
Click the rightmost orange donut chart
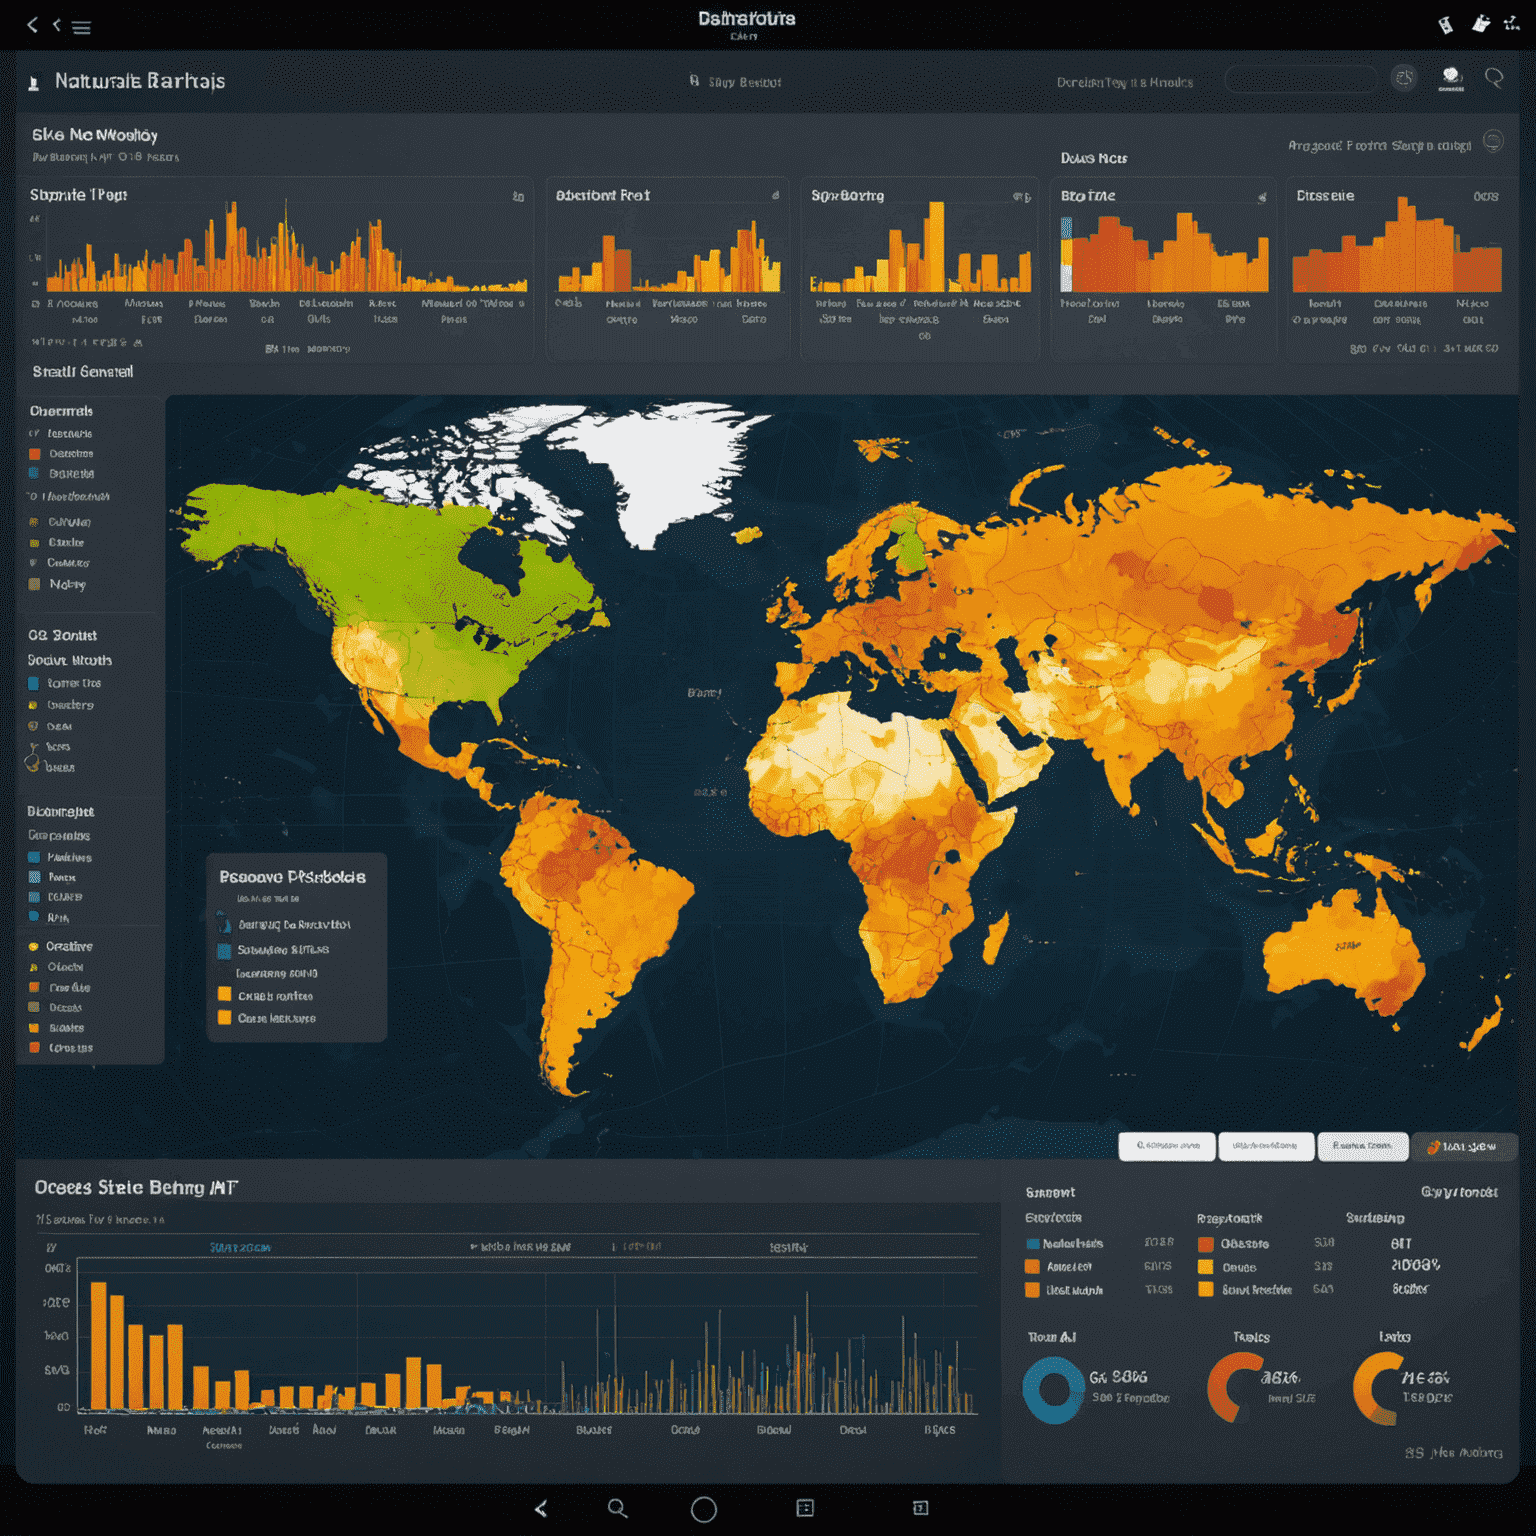(1380, 1388)
